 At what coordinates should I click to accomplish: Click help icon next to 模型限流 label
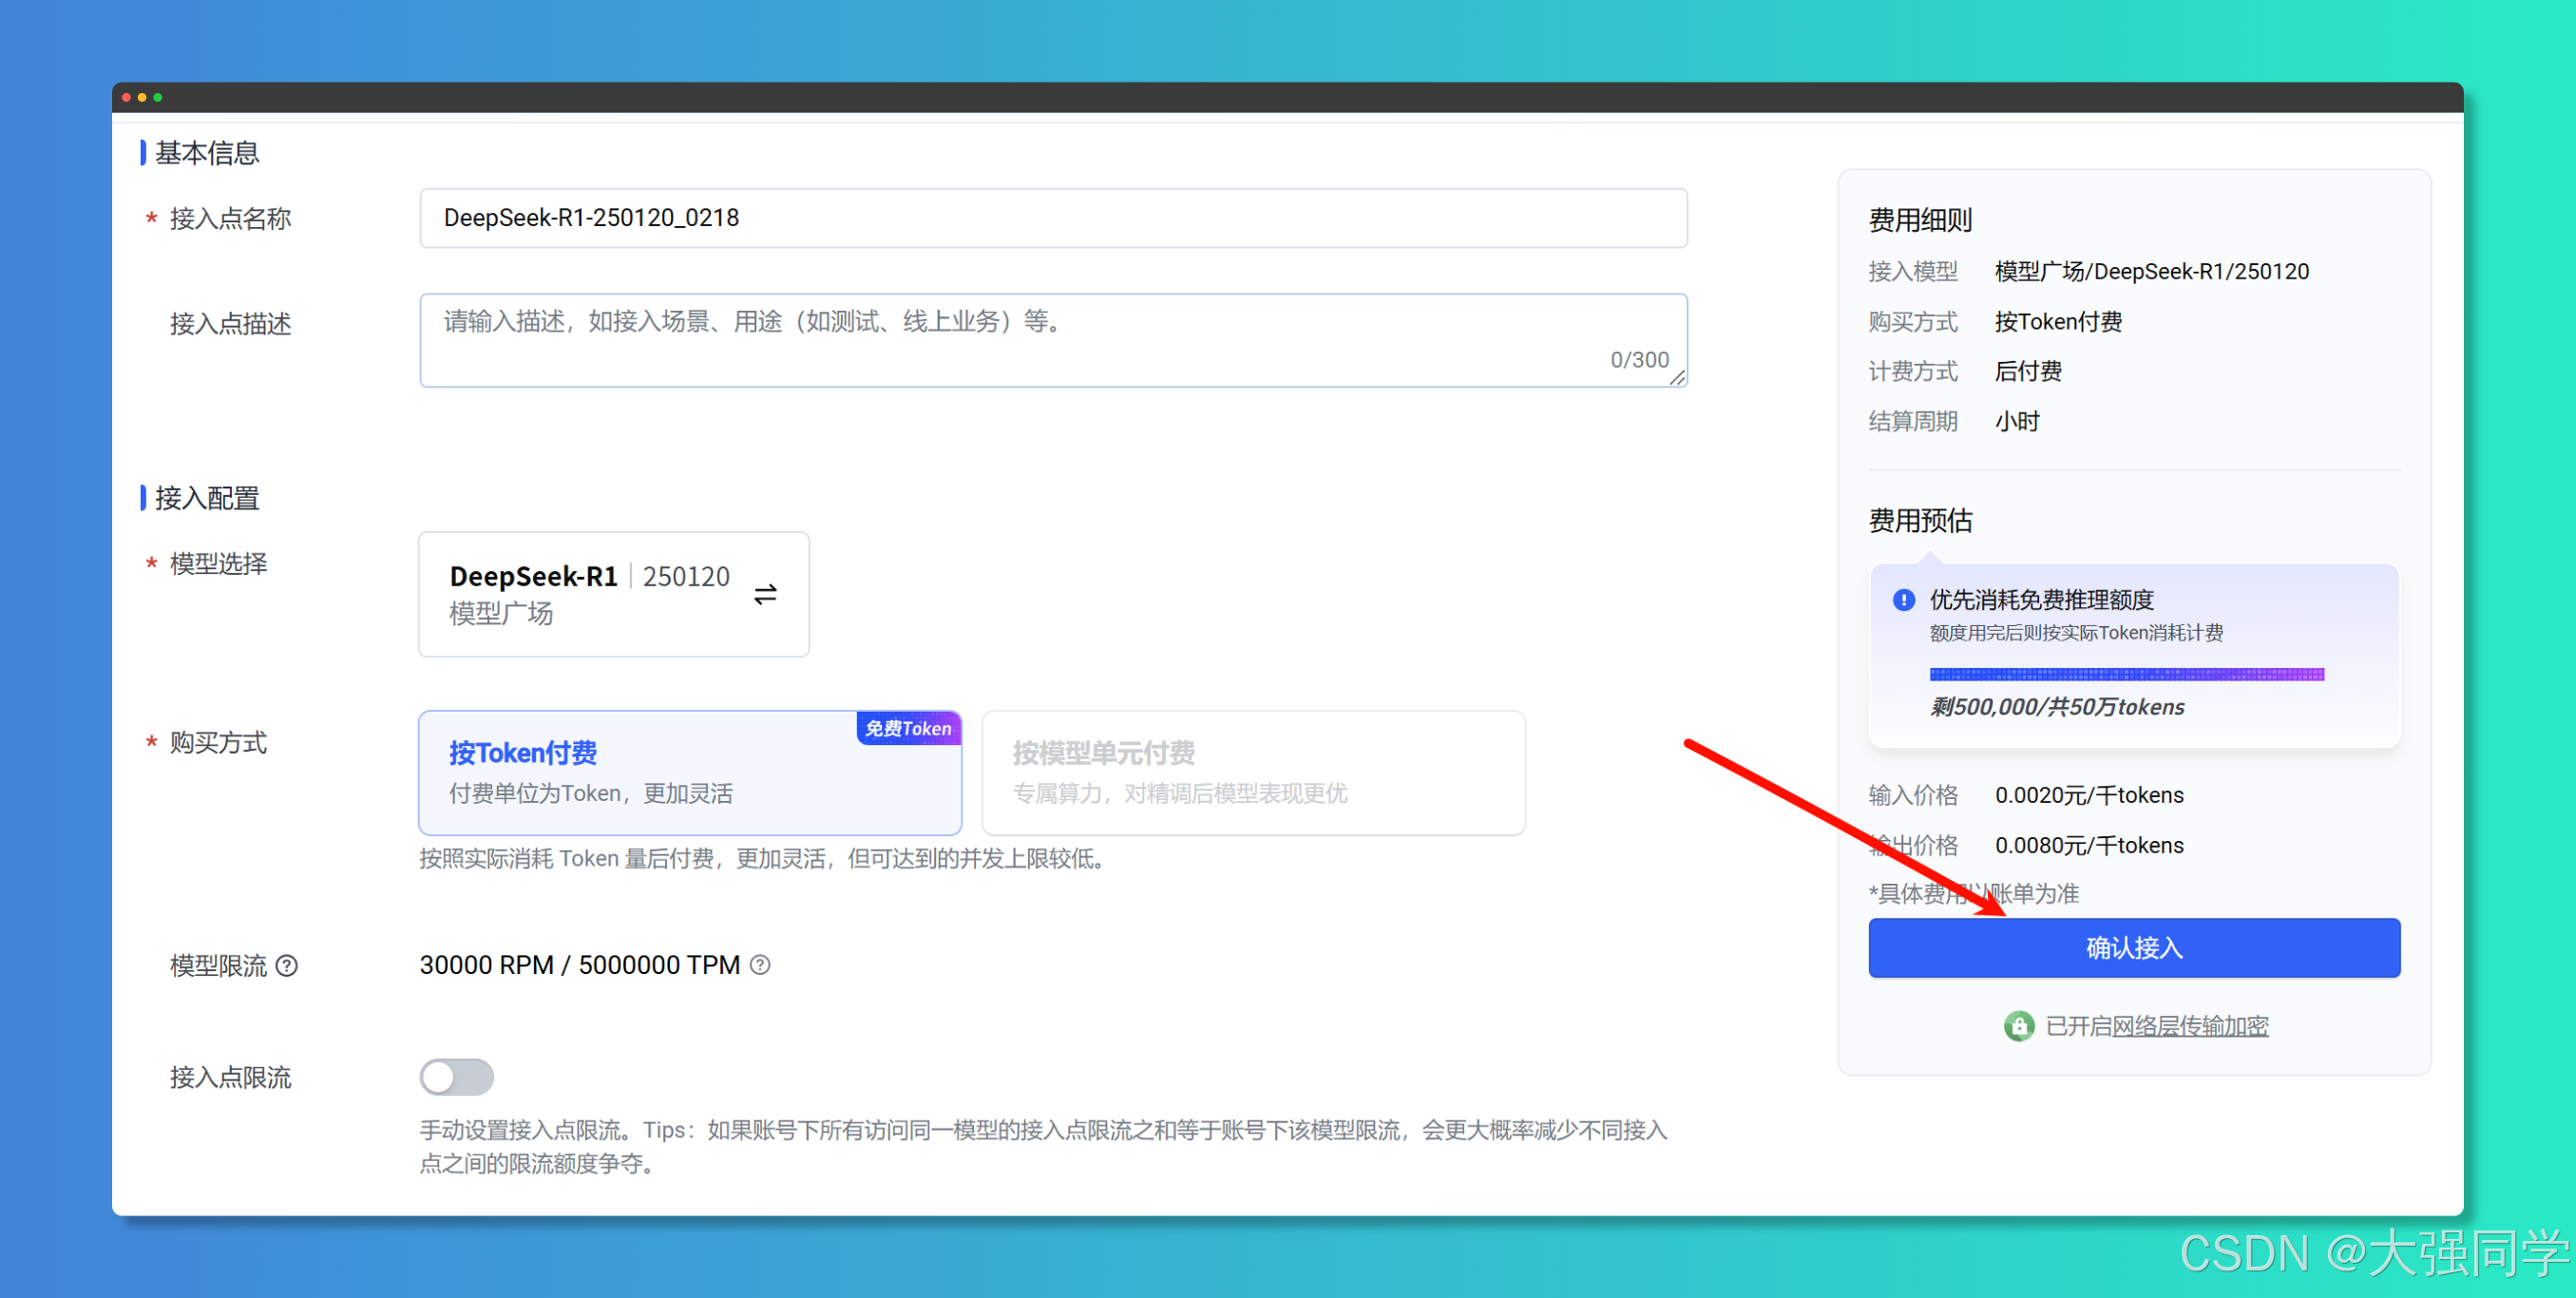(x=287, y=965)
